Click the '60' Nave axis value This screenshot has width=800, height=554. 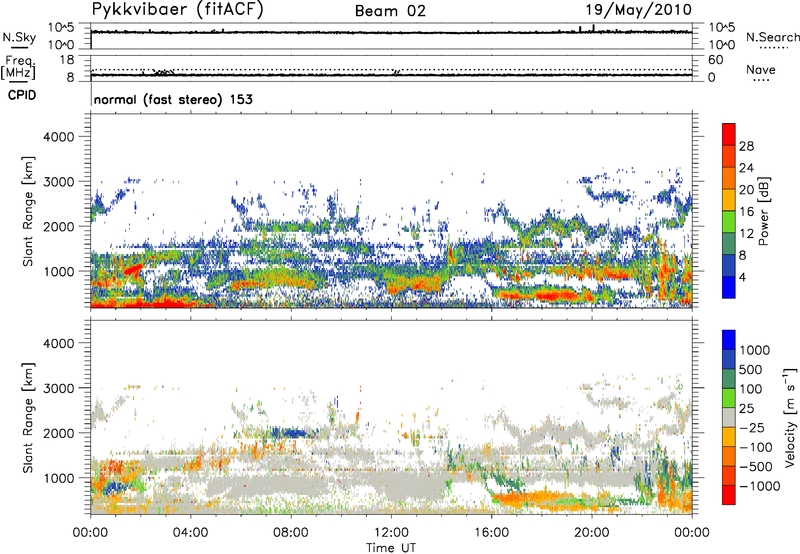(x=715, y=60)
